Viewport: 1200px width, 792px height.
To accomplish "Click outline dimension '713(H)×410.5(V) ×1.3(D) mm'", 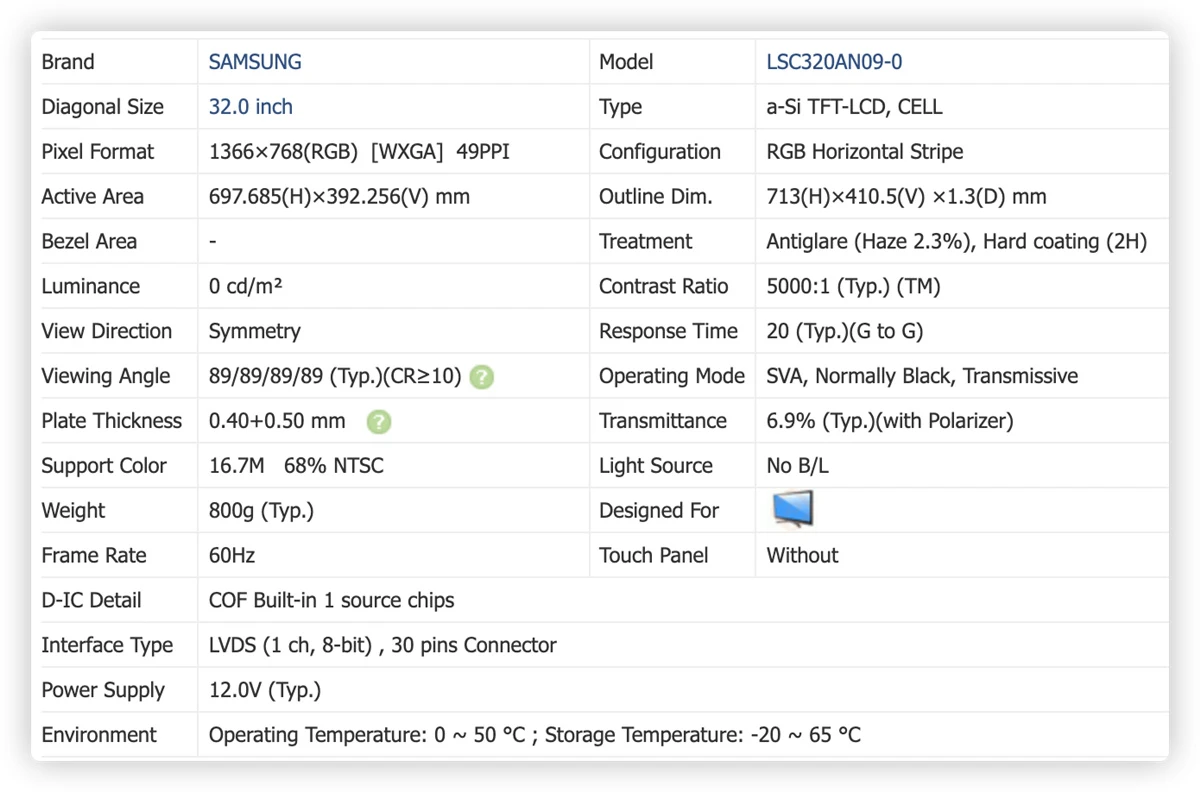I will point(906,197).
